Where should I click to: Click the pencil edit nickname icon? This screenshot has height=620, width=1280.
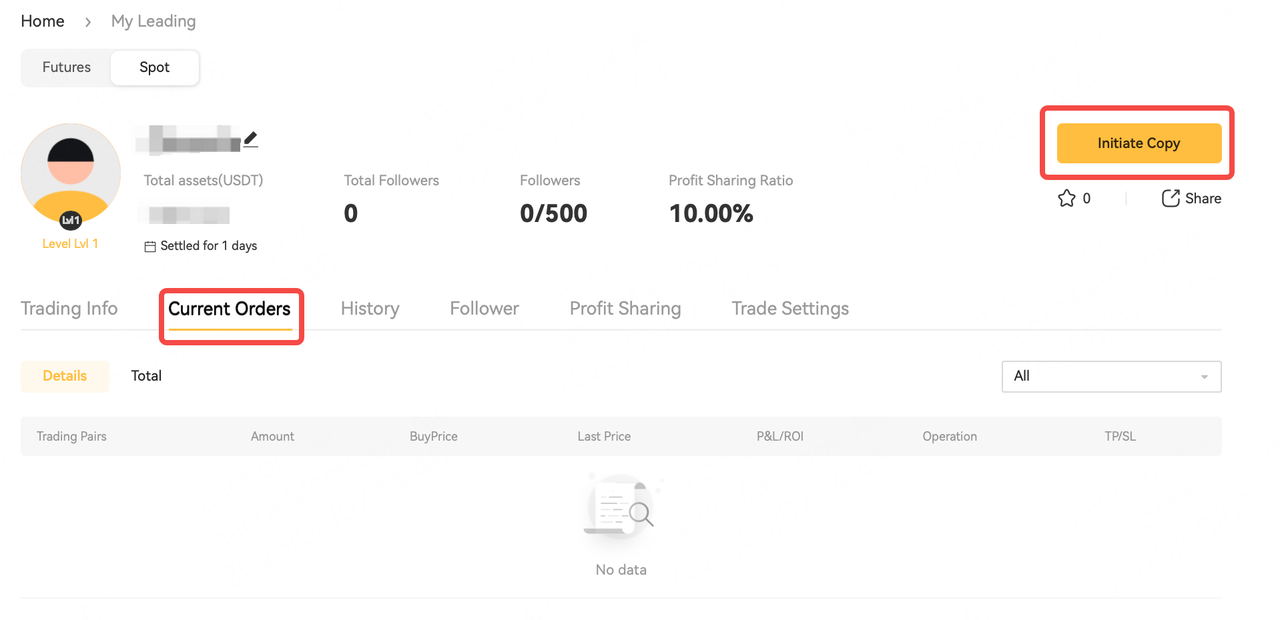[250, 140]
